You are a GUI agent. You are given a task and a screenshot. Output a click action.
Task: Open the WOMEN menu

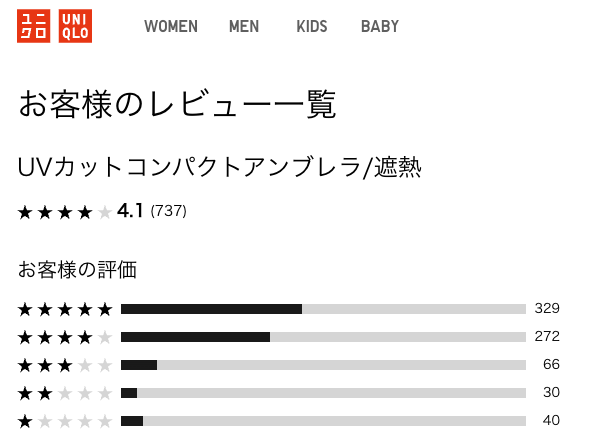[171, 26]
